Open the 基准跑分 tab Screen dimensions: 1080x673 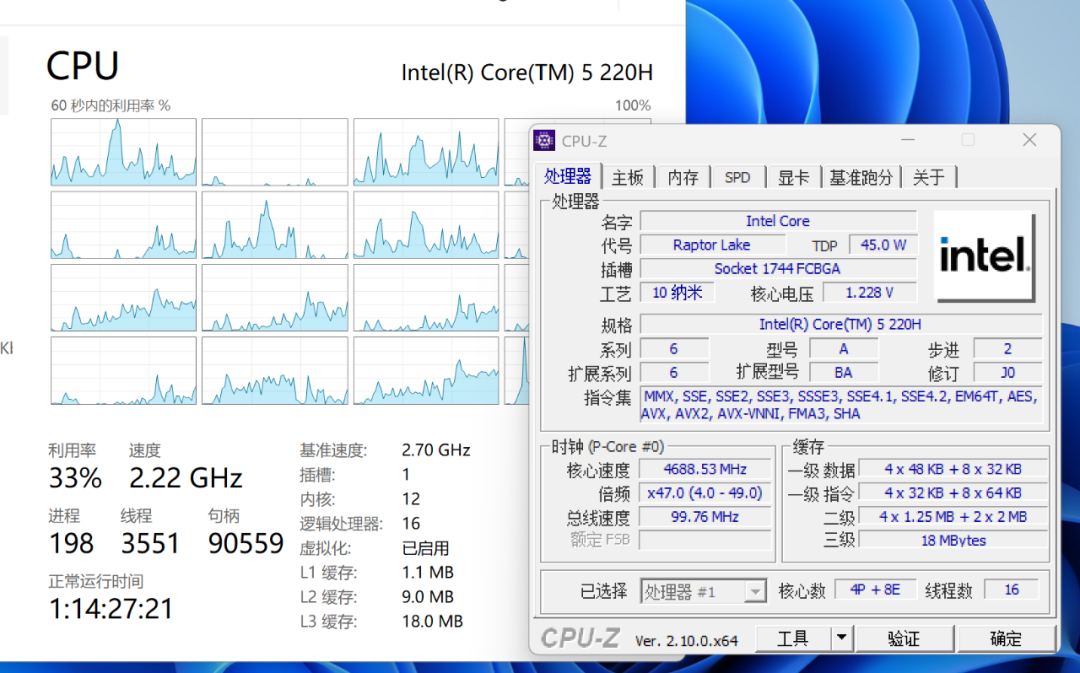point(860,178)
